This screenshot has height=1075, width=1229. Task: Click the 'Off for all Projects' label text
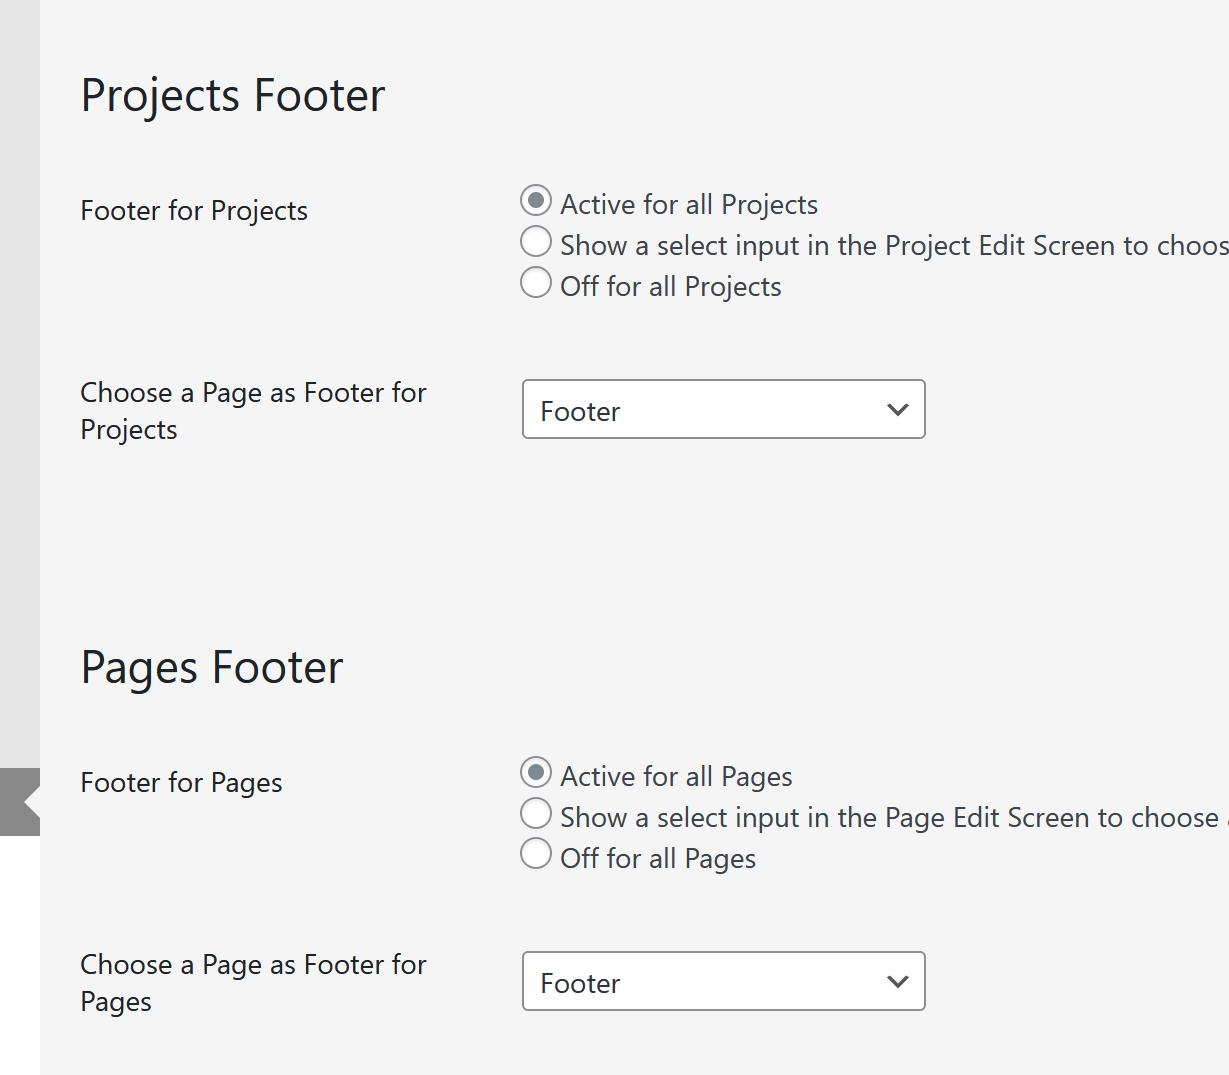[670, 287]
